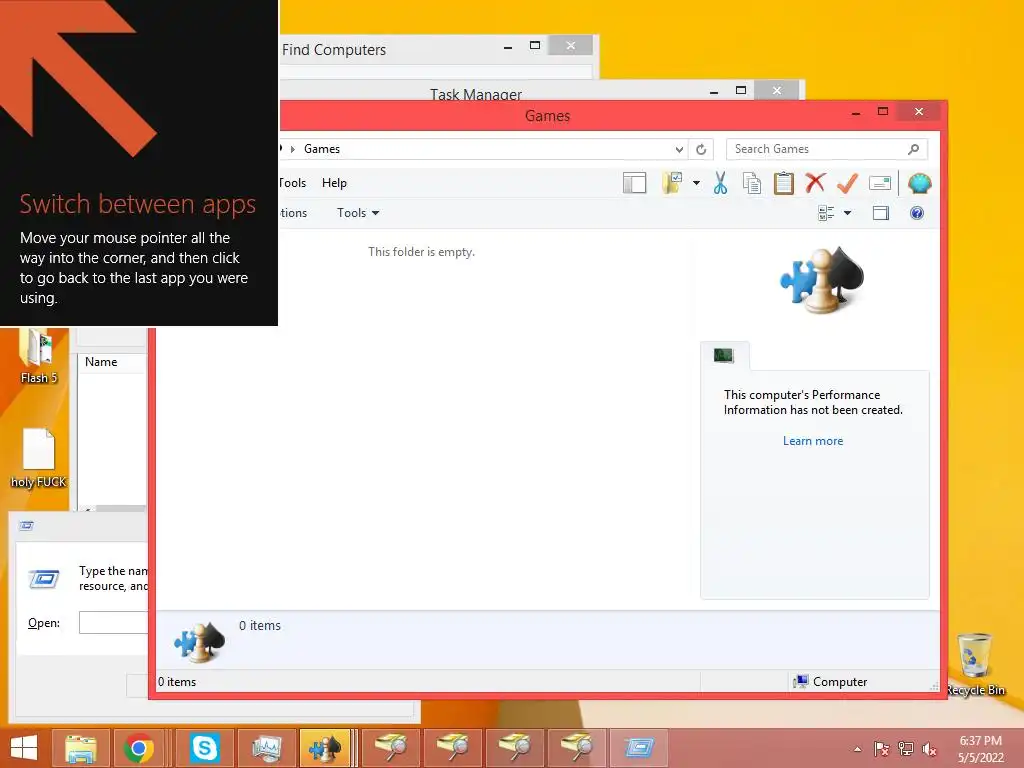Screen dimensions: 1024x768
Task: Click the Copy pages icon
Action: [752, 184]
